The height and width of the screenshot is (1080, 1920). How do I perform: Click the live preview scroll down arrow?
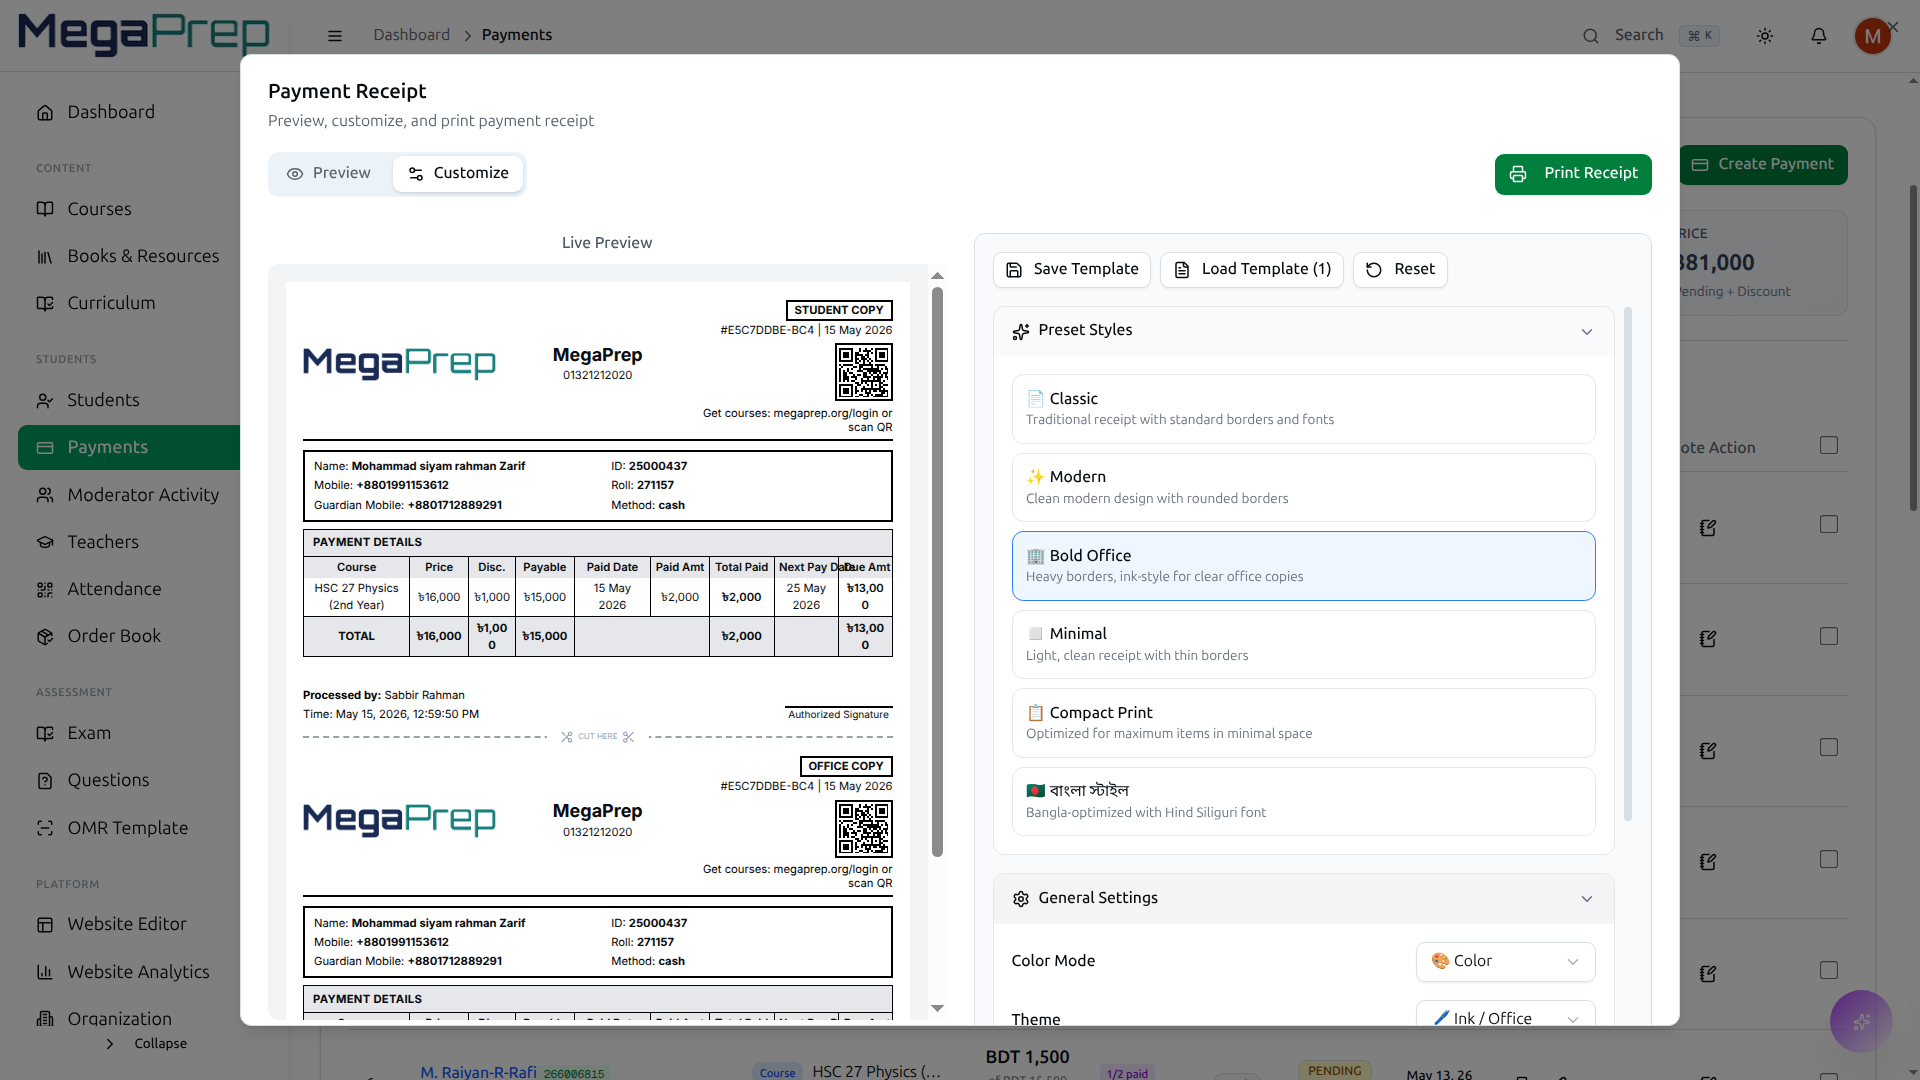click(x=937, y=1008)
